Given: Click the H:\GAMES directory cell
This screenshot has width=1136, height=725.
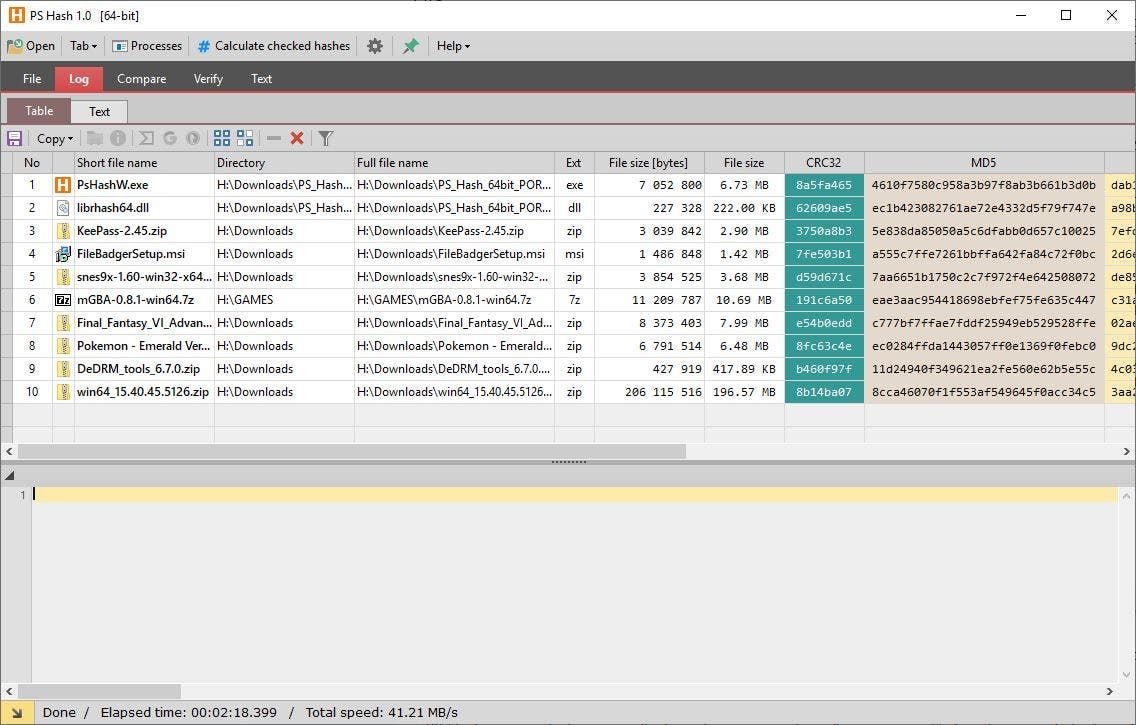Looking at the screenshot, I should click(284, 300).
